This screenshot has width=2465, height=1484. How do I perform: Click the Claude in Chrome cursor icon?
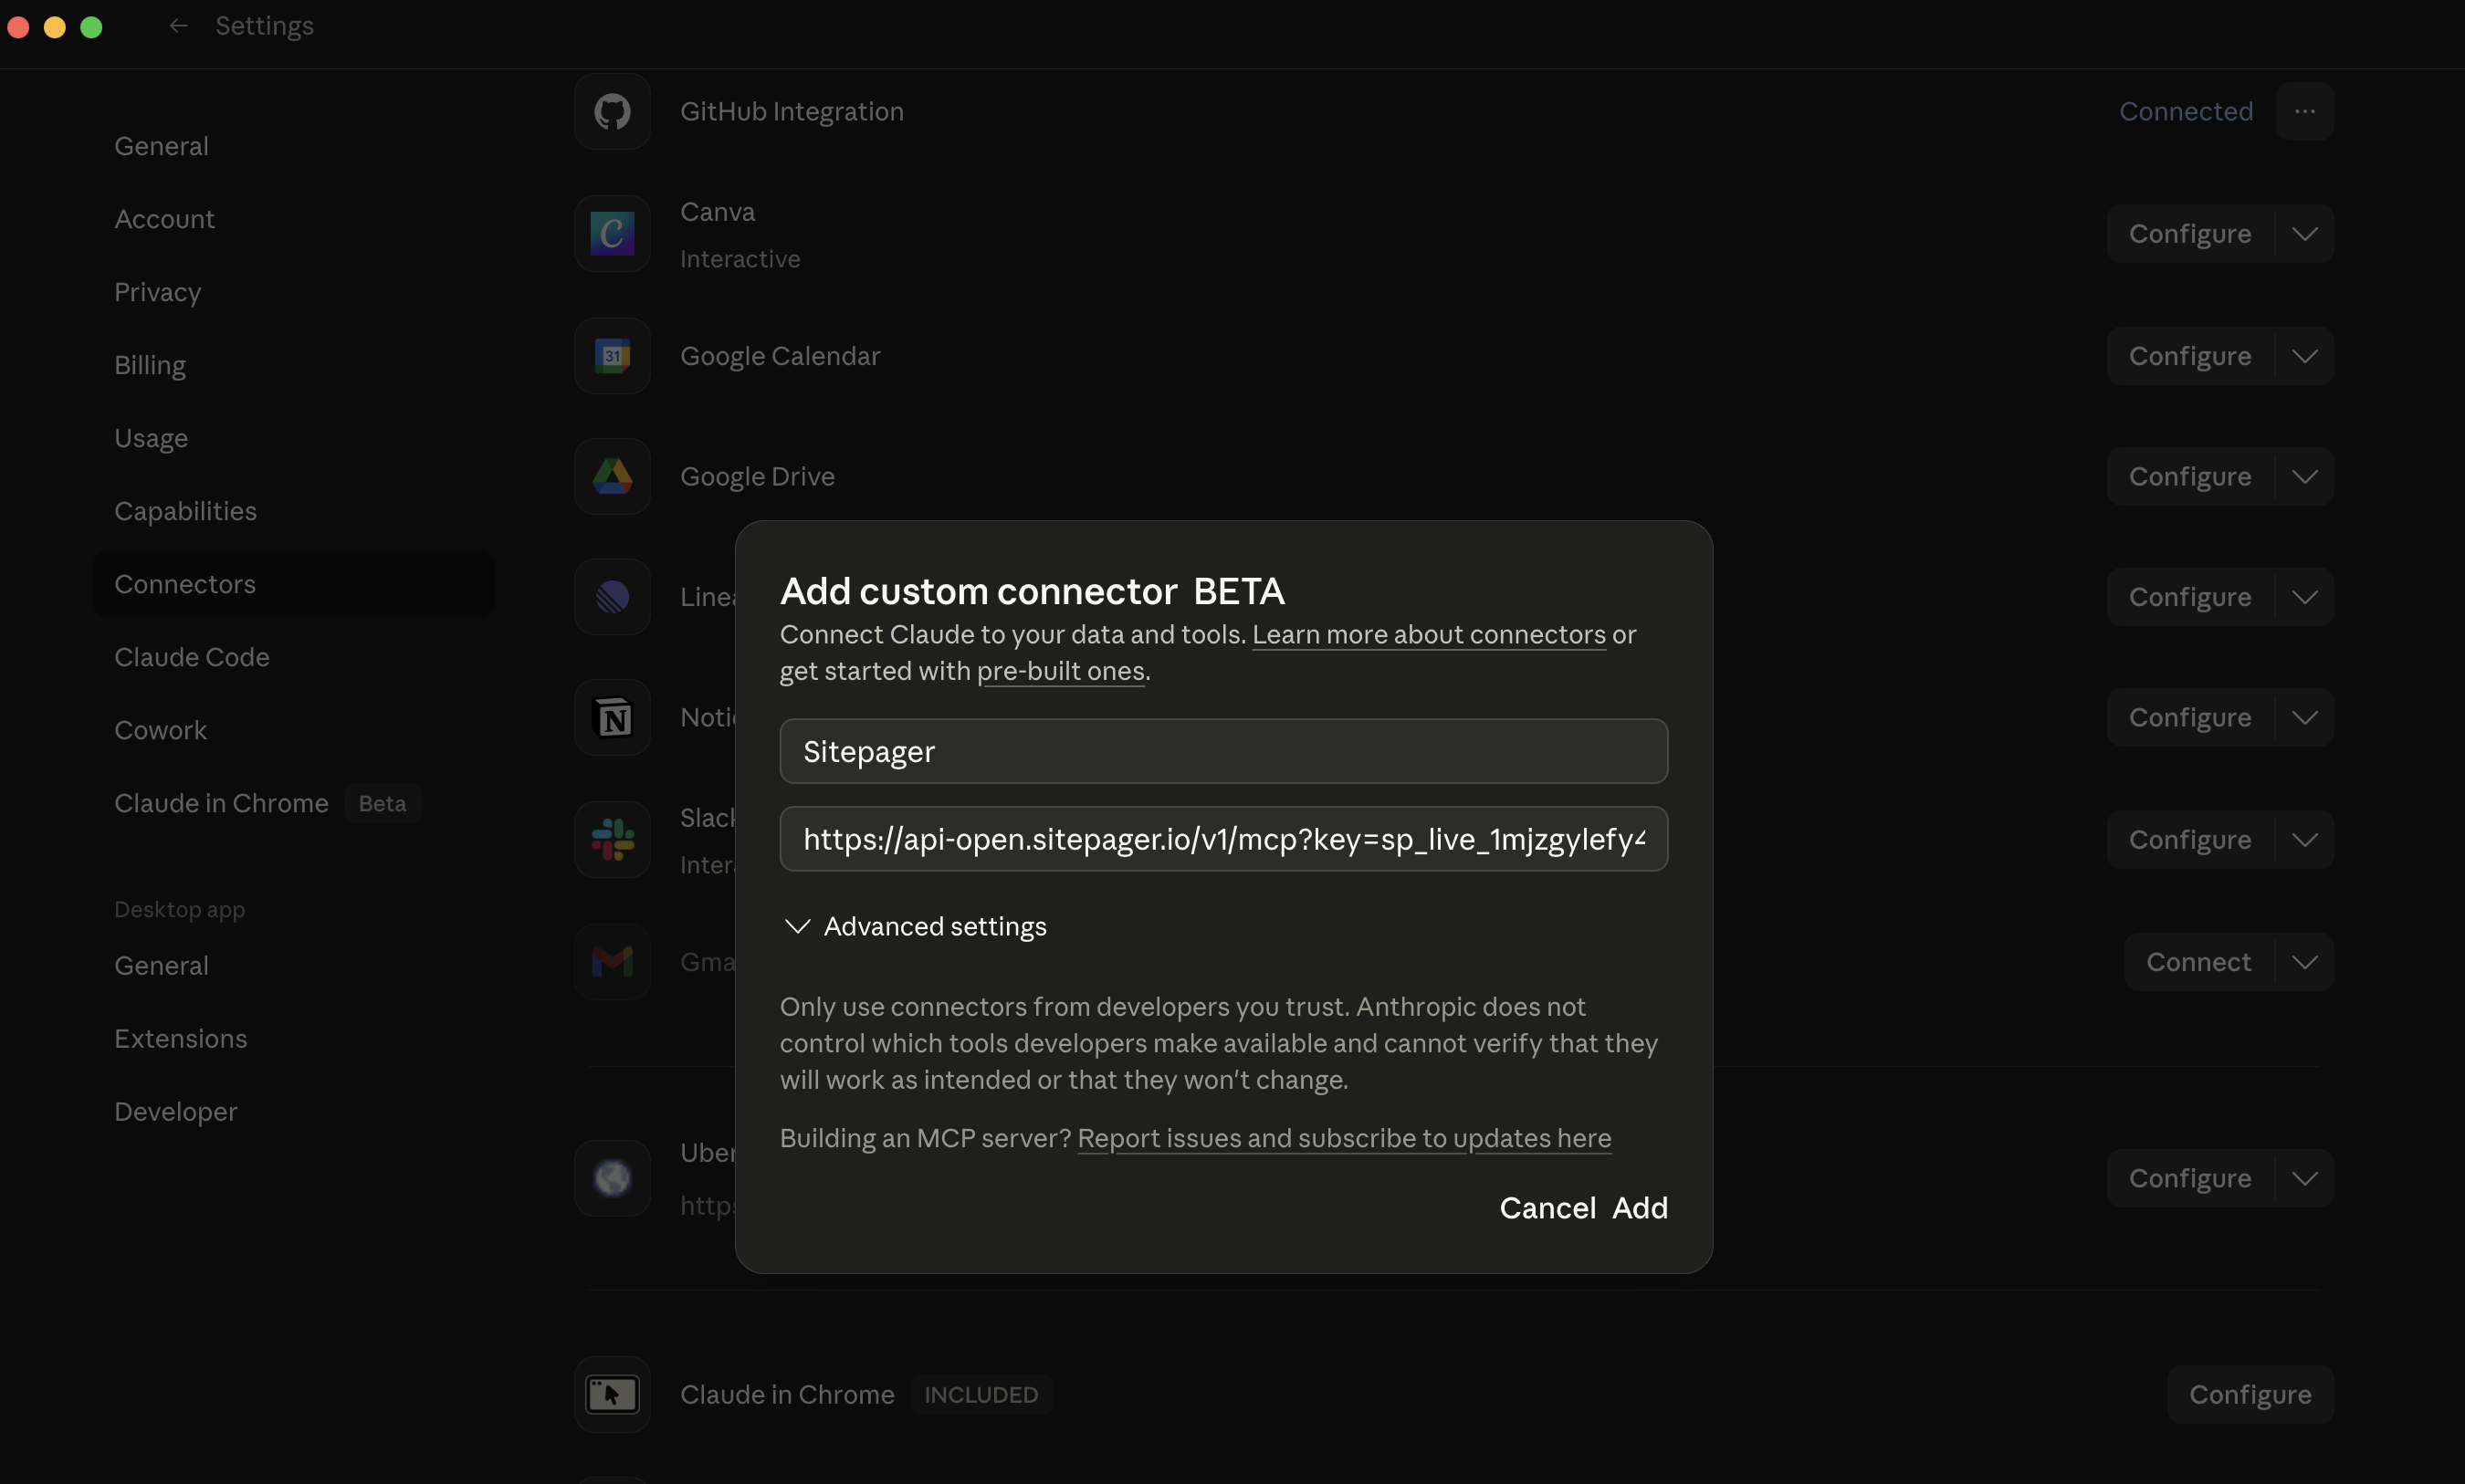(612, 1394)
